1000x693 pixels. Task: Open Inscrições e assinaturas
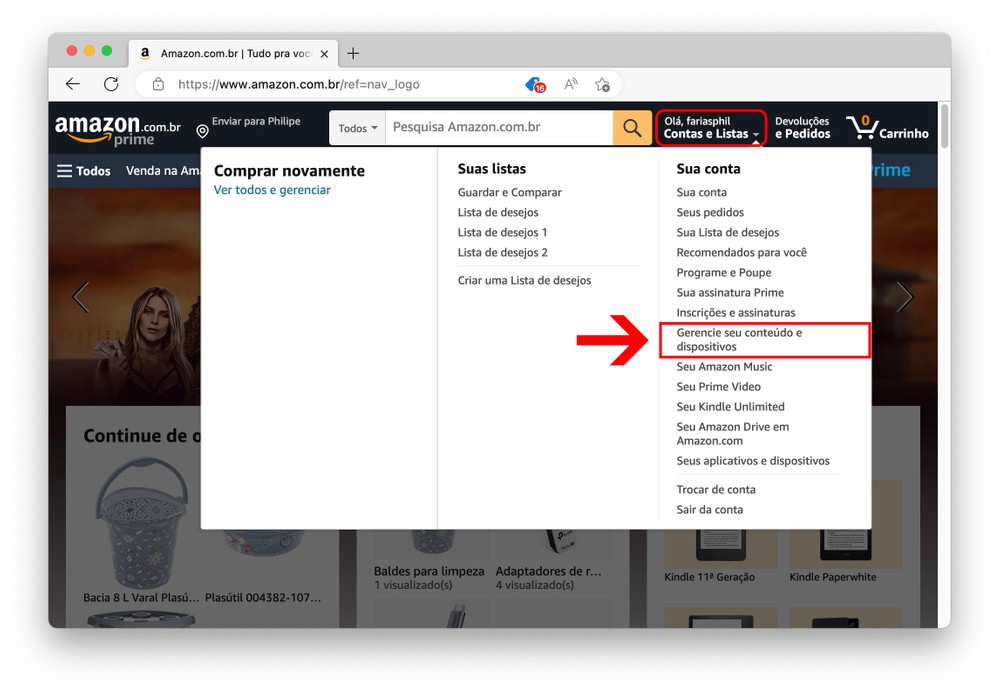click(x=736, y=313)
